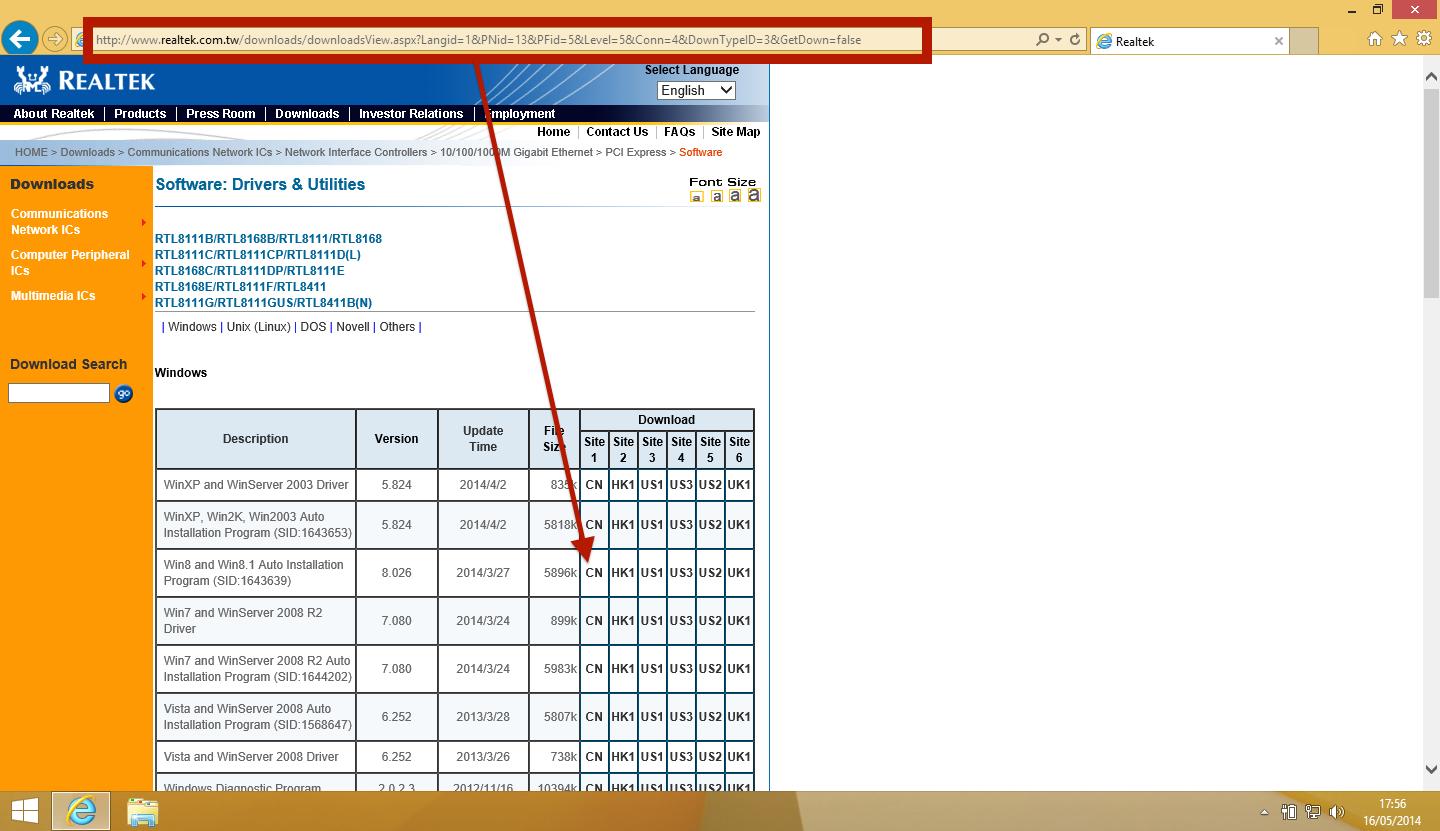Jump to Unix (Linux) drivers section
Image resolution: width=1440 pixels, height=831 pixels.
coord(258,327)
